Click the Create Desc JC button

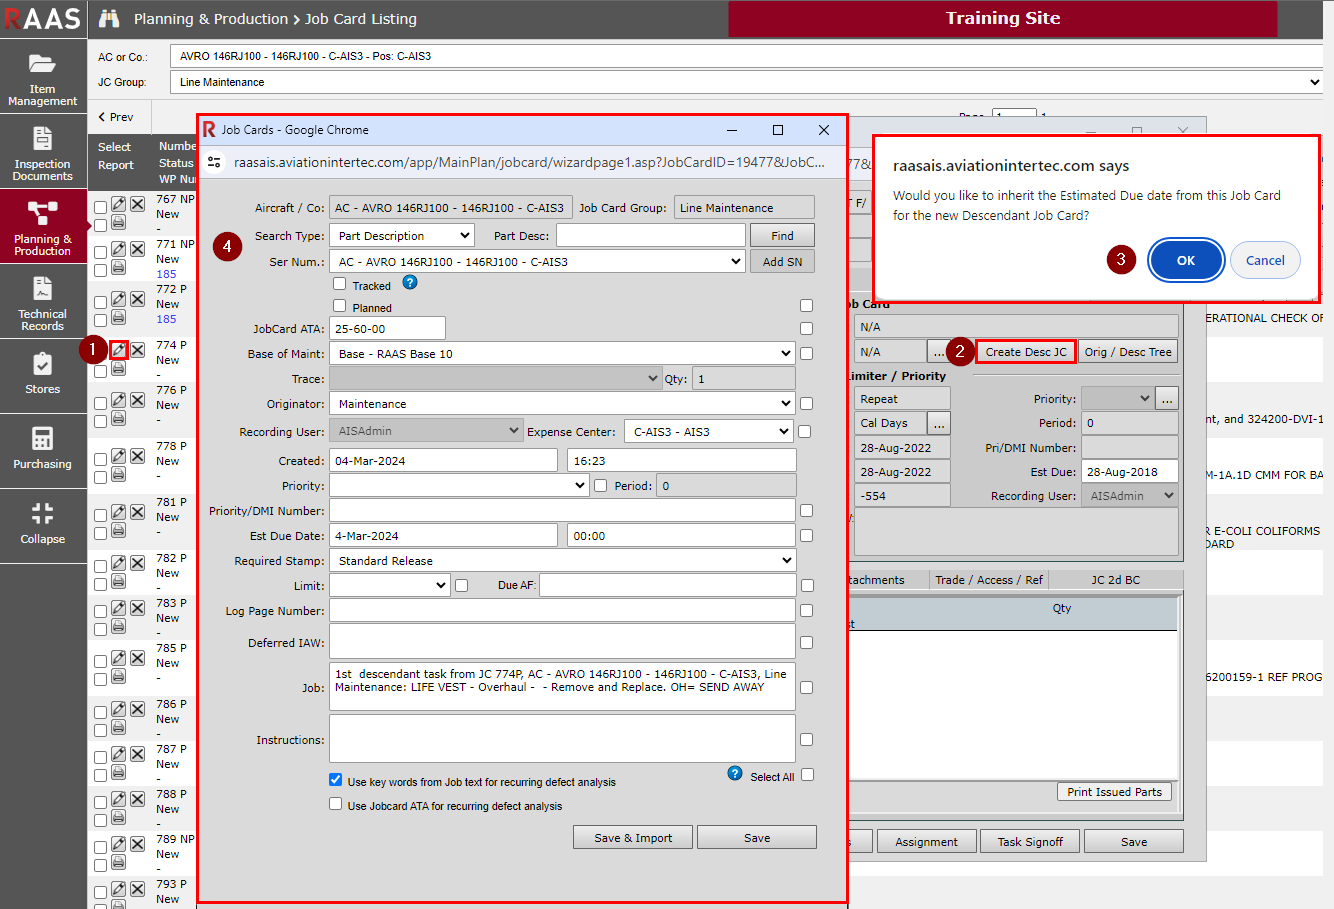point(1025,352)
